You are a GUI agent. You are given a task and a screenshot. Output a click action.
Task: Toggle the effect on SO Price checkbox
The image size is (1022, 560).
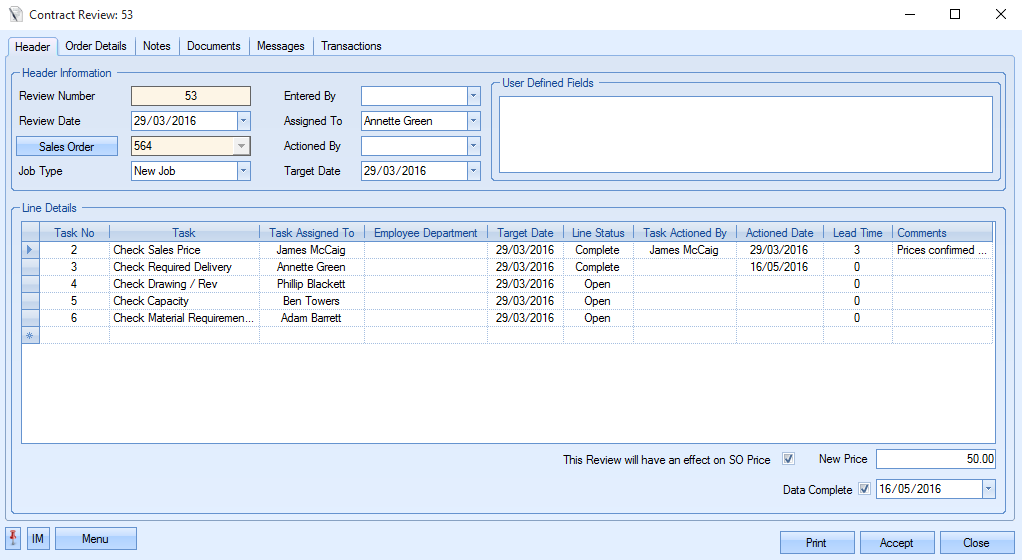[x=788, y=460]
